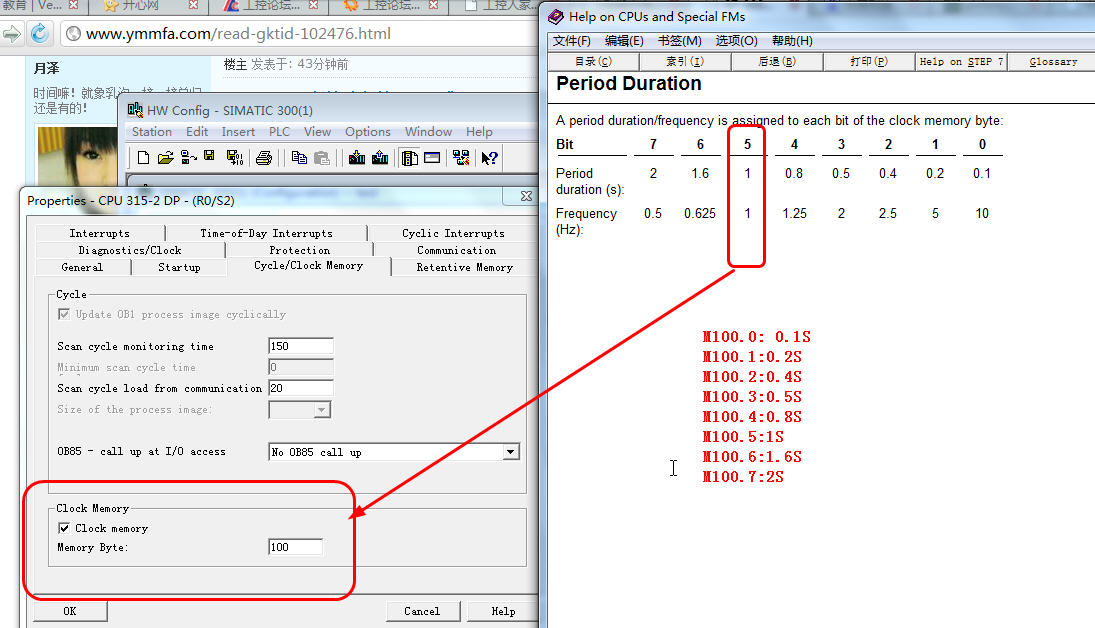Switch to the Retentive Memory tab
1095x628 pixels.
tap(464, 267)
